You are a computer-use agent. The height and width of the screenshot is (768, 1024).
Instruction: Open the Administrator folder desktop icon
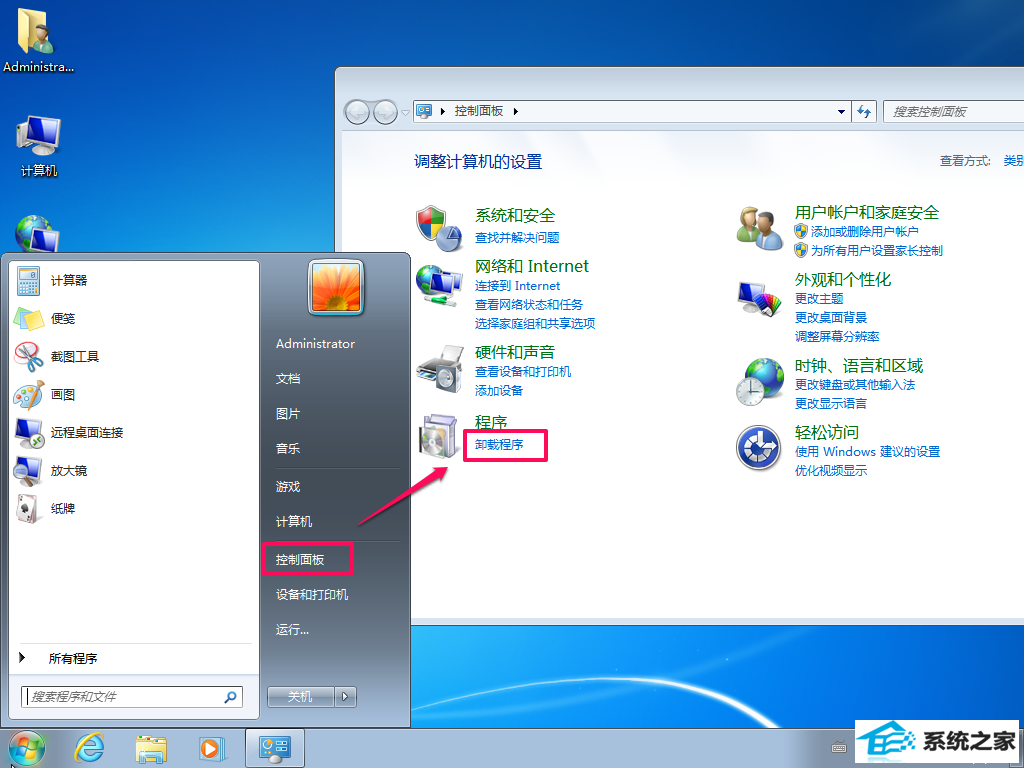tap(38, 40)
